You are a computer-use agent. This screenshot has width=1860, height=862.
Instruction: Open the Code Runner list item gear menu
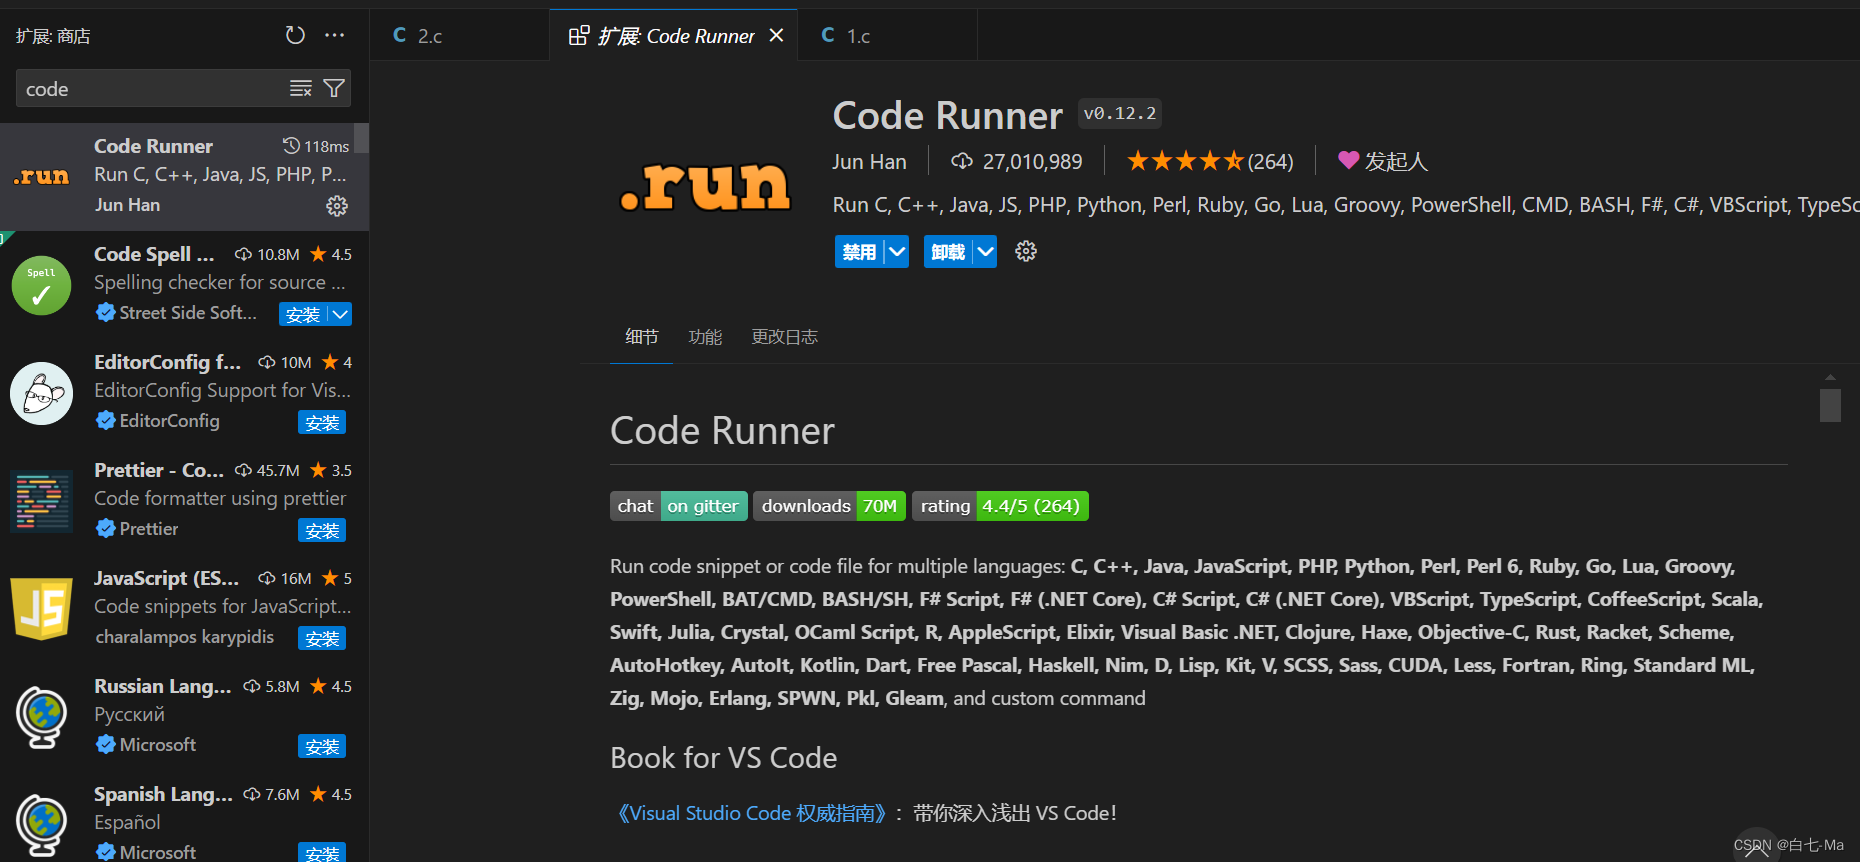(x=337, y=206)
